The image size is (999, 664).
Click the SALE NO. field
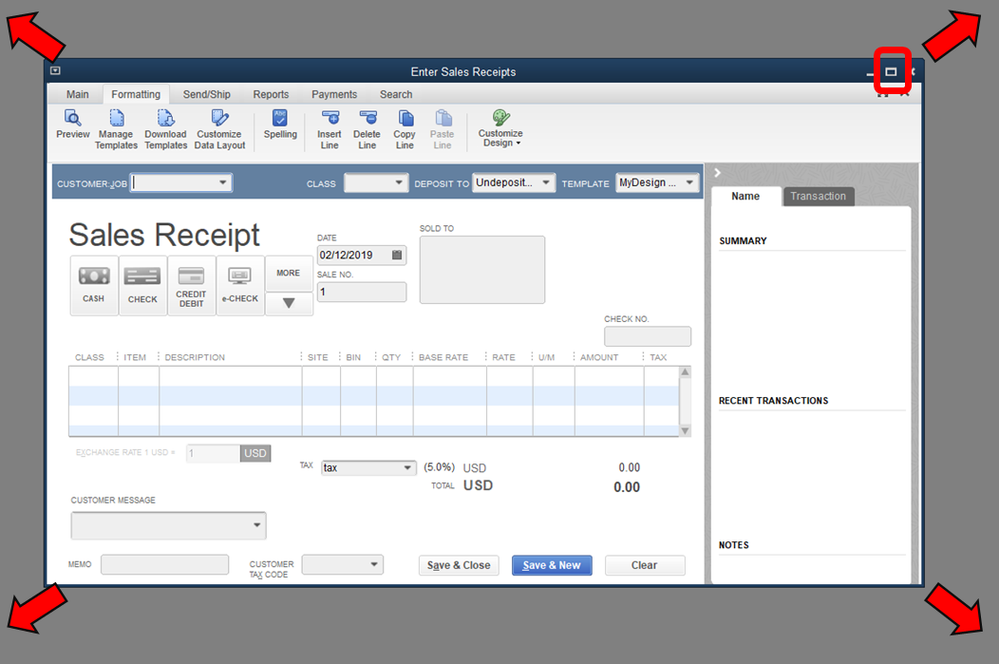(361, 292)
